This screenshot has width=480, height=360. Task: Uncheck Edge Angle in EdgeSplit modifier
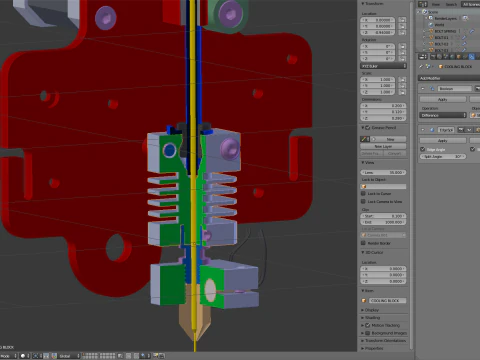tap(423, 149)
